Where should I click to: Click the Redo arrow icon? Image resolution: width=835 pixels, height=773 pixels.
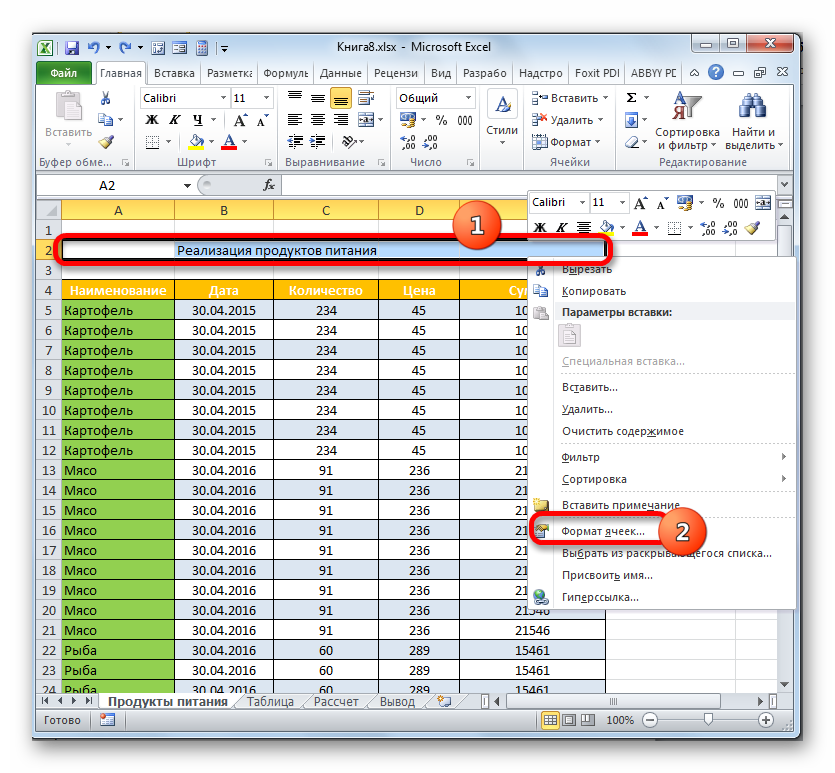[x=125, y=48]
